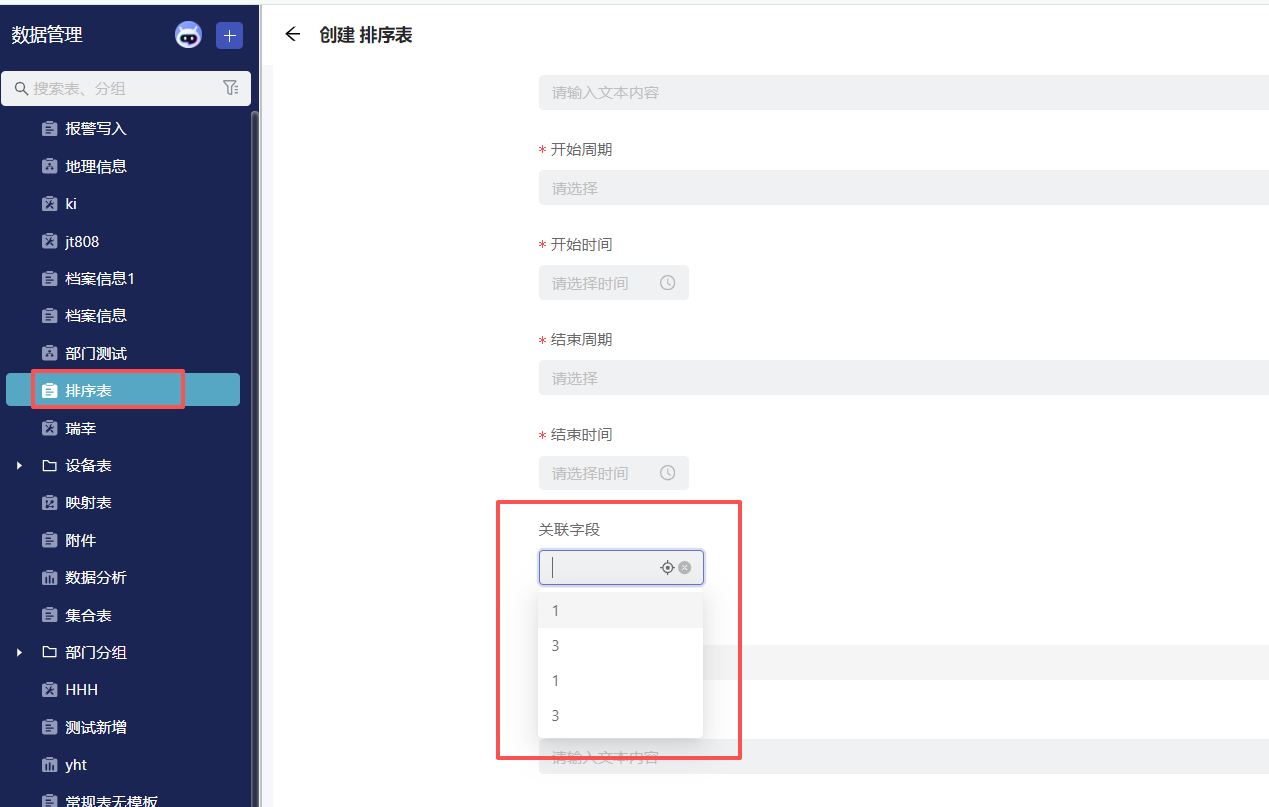Click the clock icon in 结束时间 field

coord(668,473)
